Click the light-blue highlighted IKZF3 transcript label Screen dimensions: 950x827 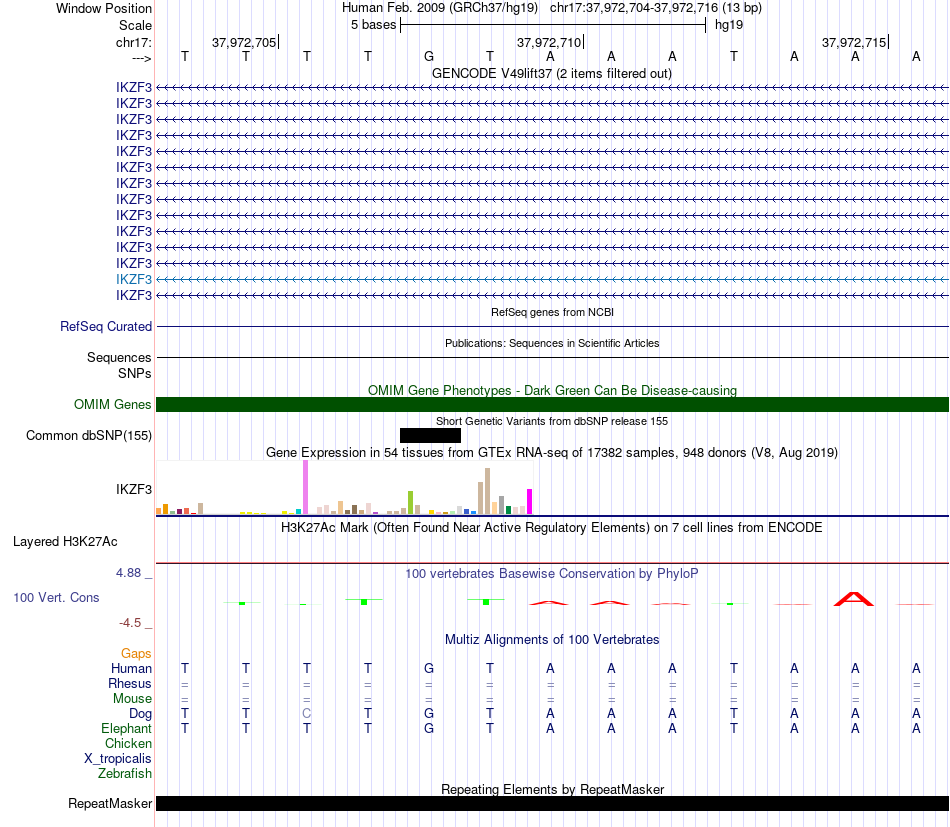(x=133, y=279)
